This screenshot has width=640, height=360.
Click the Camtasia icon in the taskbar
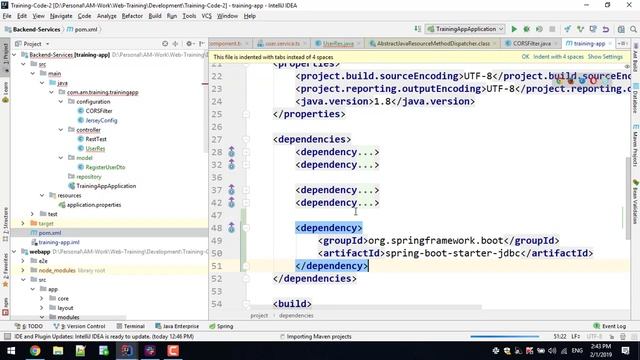(x=173, y=351)
